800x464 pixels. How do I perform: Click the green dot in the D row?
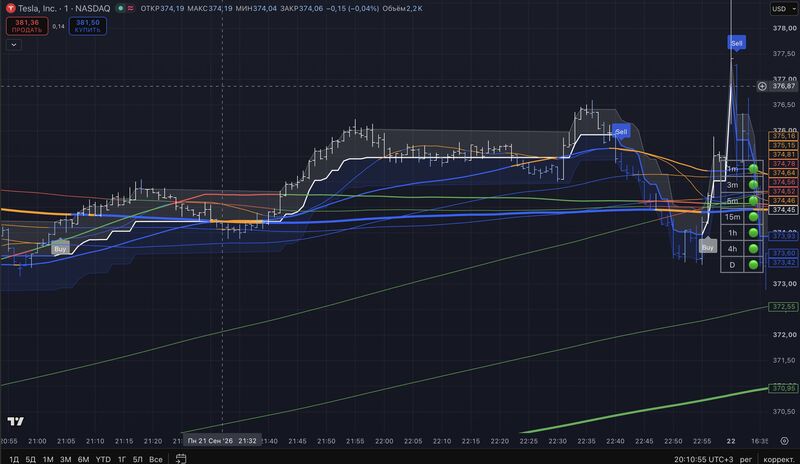[x=753, y=264]
